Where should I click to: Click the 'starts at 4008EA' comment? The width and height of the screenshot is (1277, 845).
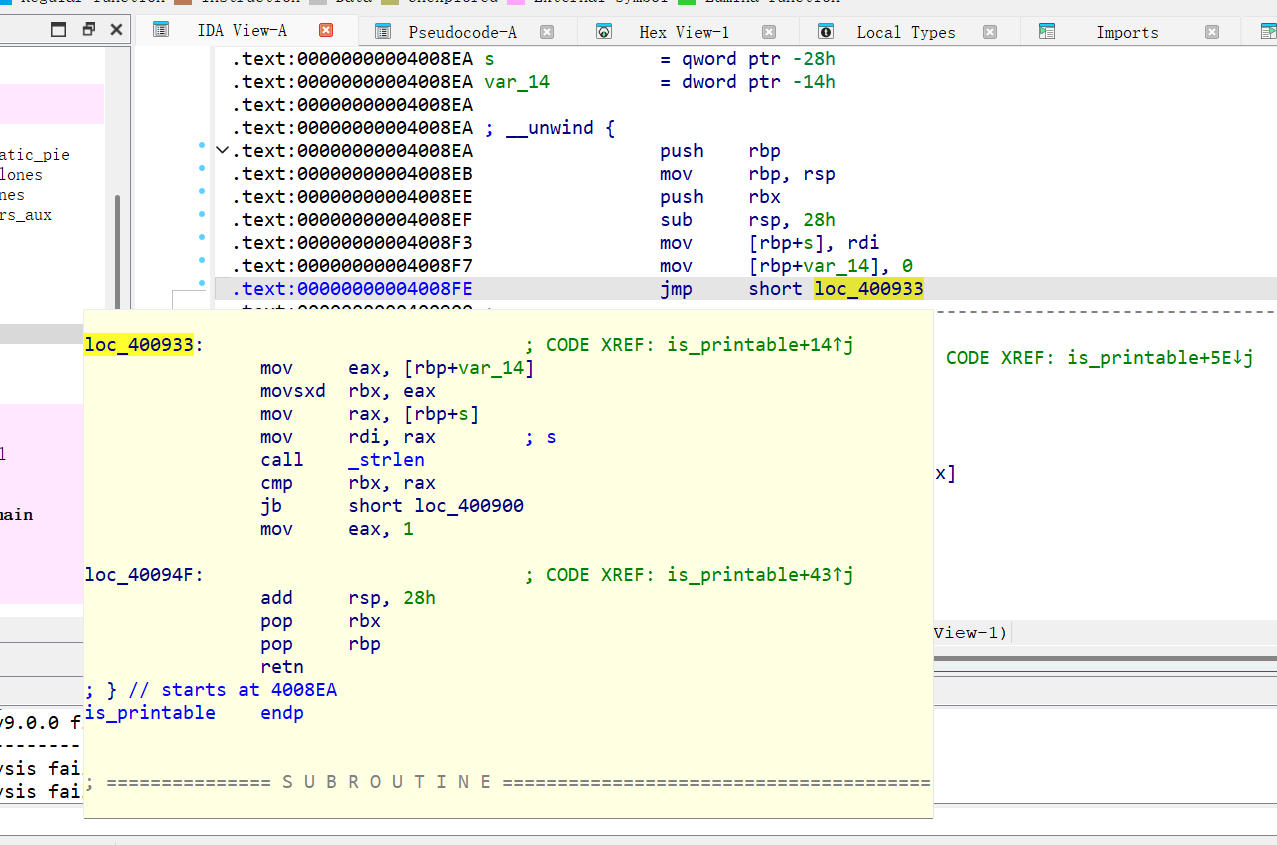pos(211,690)
